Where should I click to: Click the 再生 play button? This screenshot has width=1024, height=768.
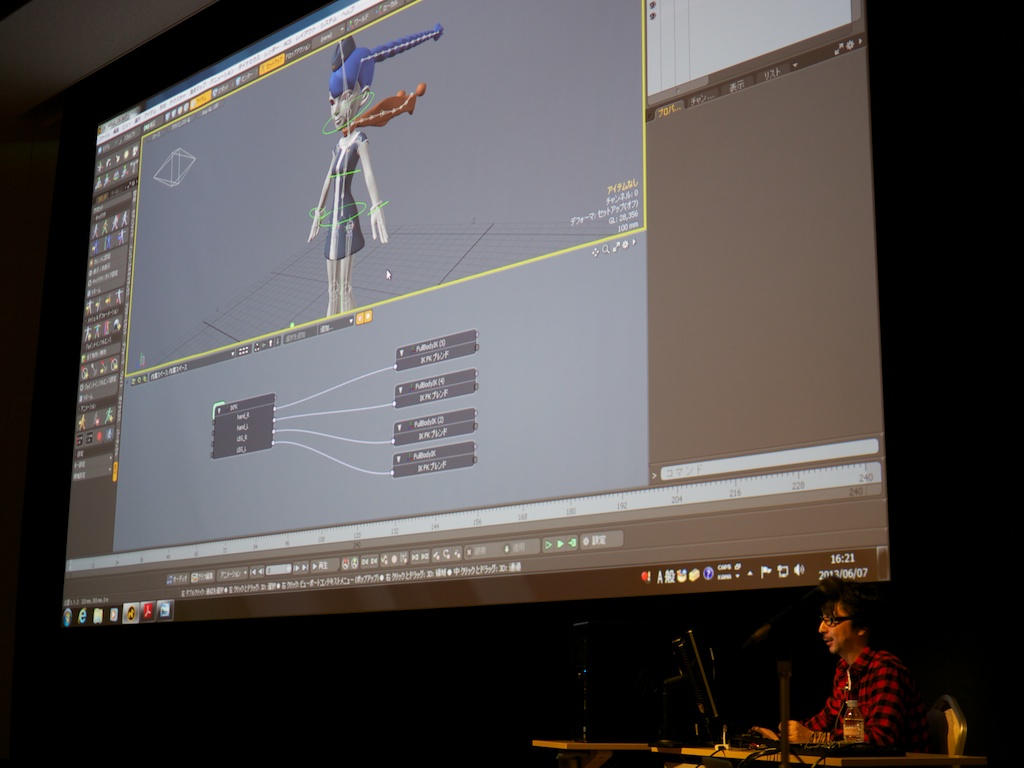(323, 566)
